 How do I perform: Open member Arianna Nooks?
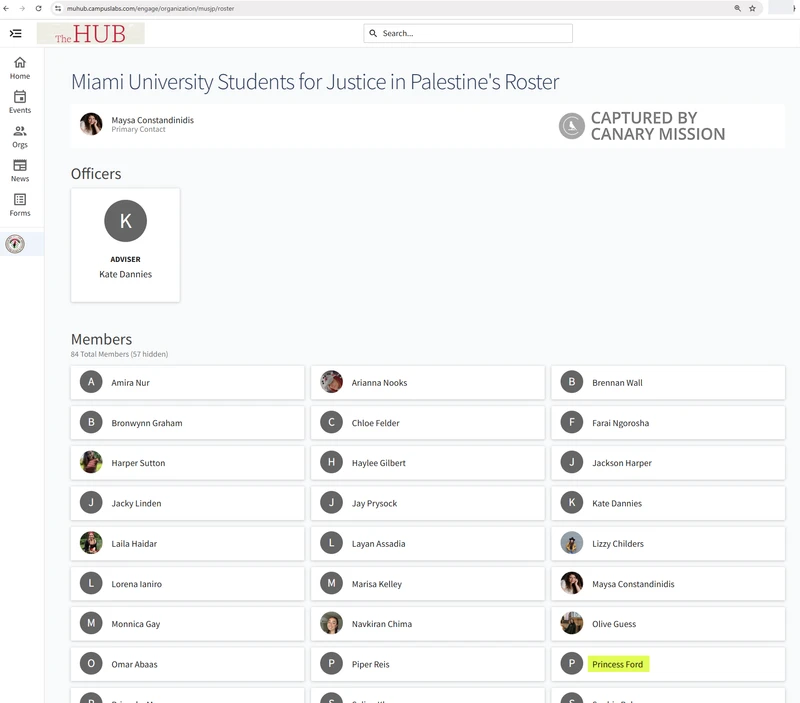428,383
